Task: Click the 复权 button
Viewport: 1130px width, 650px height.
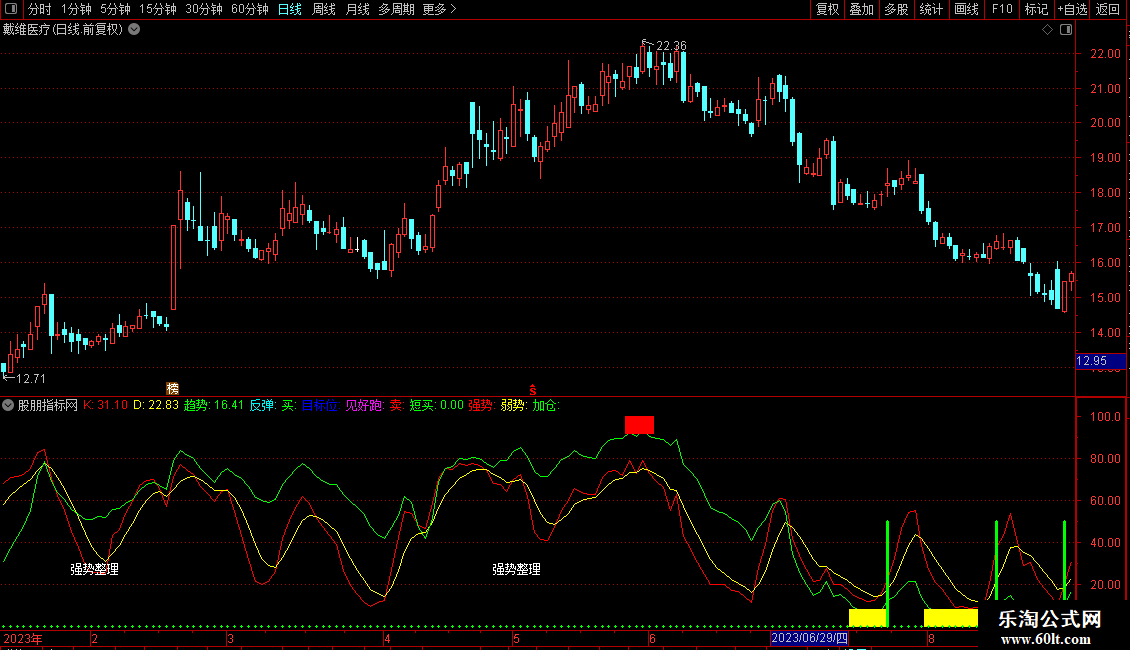Action: pyautogui.click(x=827, y=9)
